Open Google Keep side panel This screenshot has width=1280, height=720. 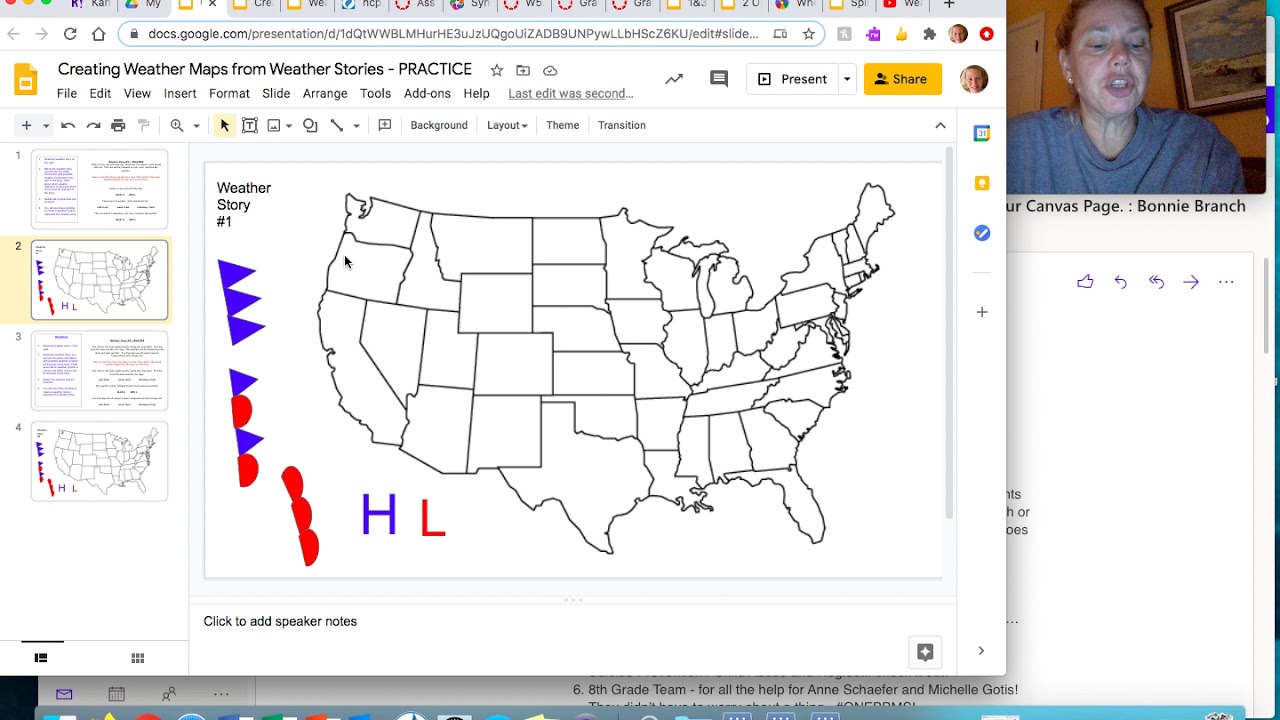(982, 183)
